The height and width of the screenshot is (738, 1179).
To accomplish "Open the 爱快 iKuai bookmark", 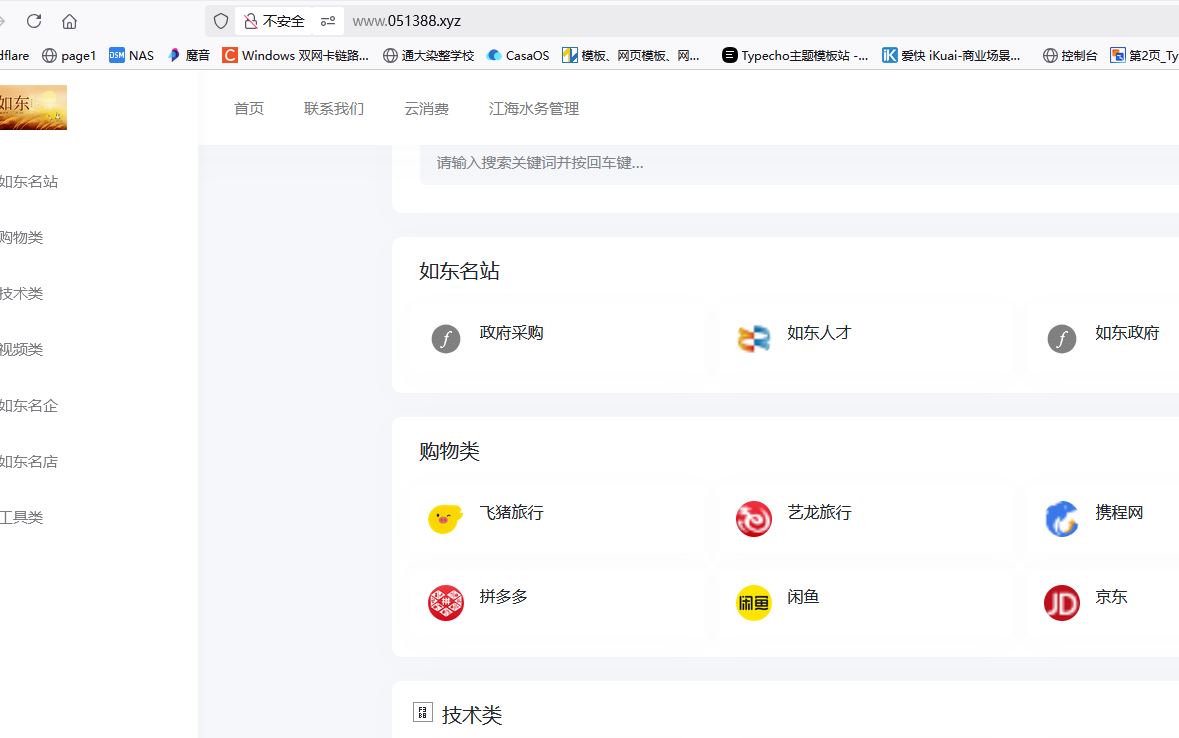I will click(951, 56).
